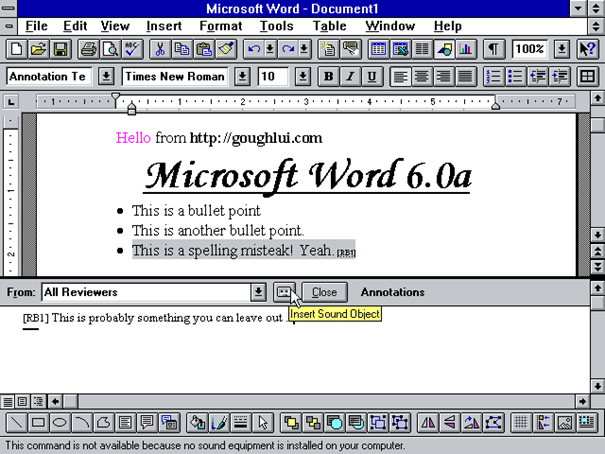This screenshot has height=454, width=605.
Task: Open the Format menu
Action: tap(221, 26)
